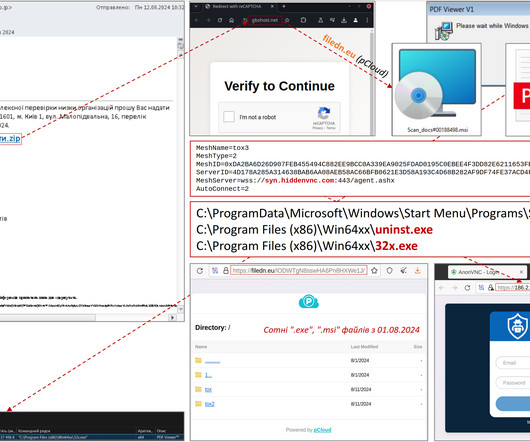Select the AnonVNC - Login tab

click(x=487, y=272)
